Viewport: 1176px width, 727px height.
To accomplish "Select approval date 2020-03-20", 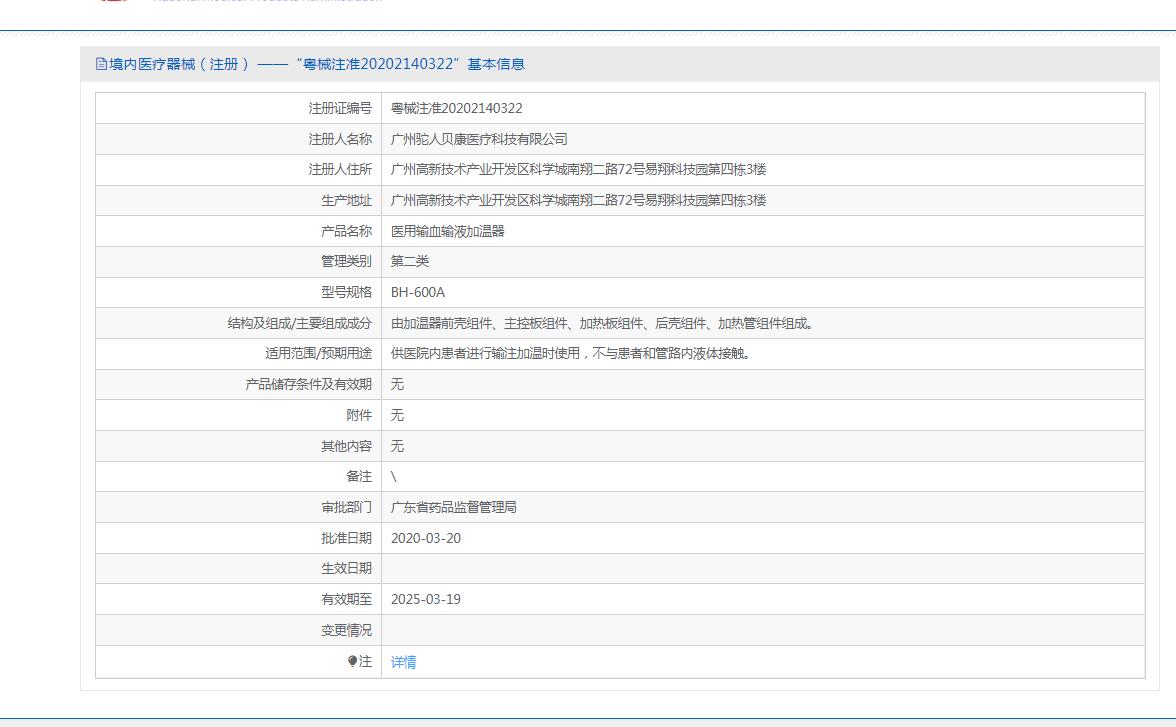I will pyautogui.click(x=426, y=538).
